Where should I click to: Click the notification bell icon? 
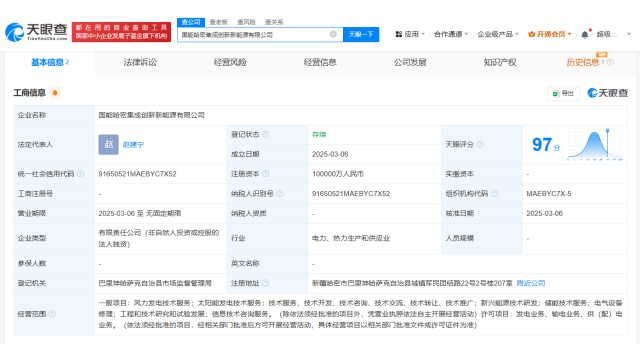(585, 34)
